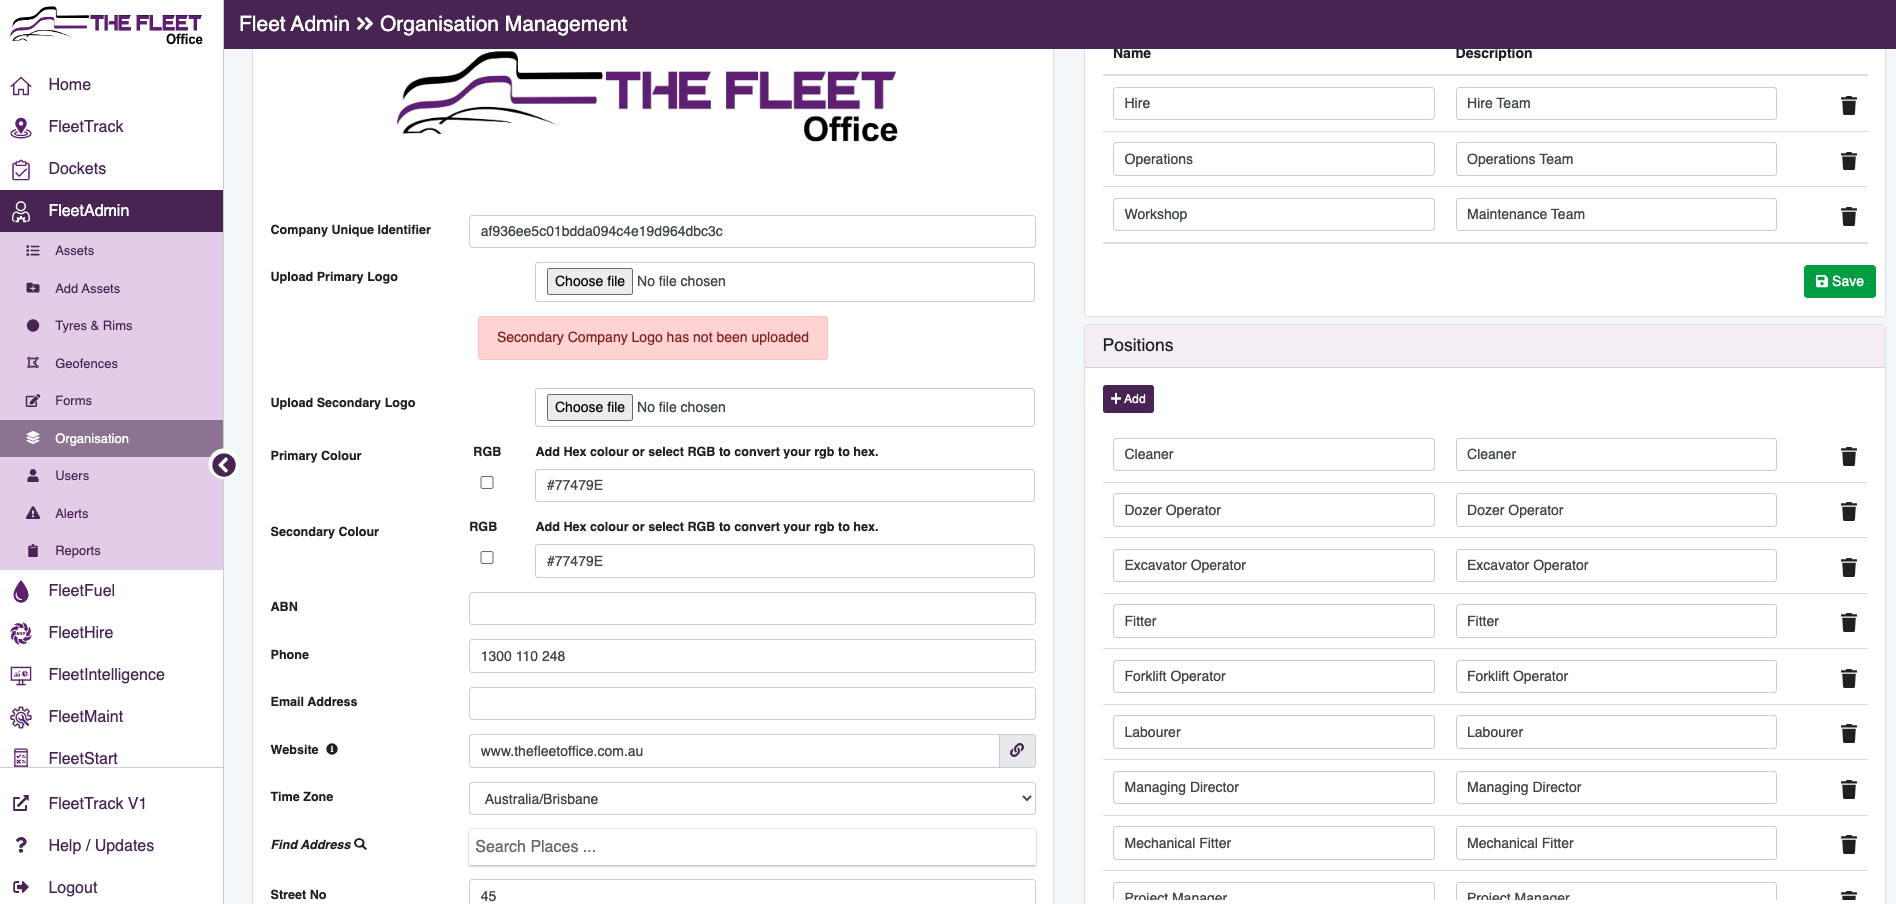Toggle RGB checkbox for Secondary Colour

487,557
